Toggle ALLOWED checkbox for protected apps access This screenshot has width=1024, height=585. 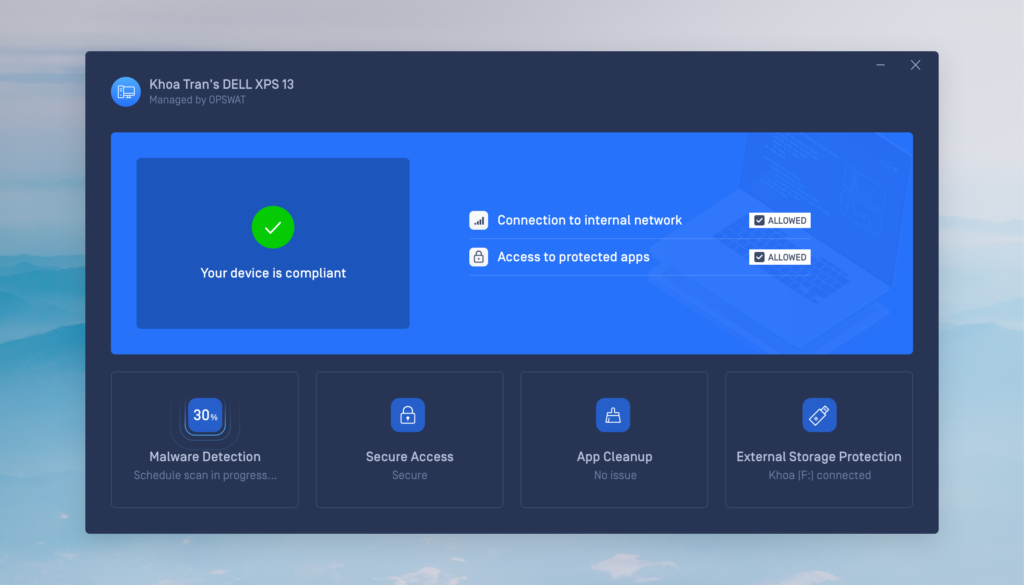(759, 257)
